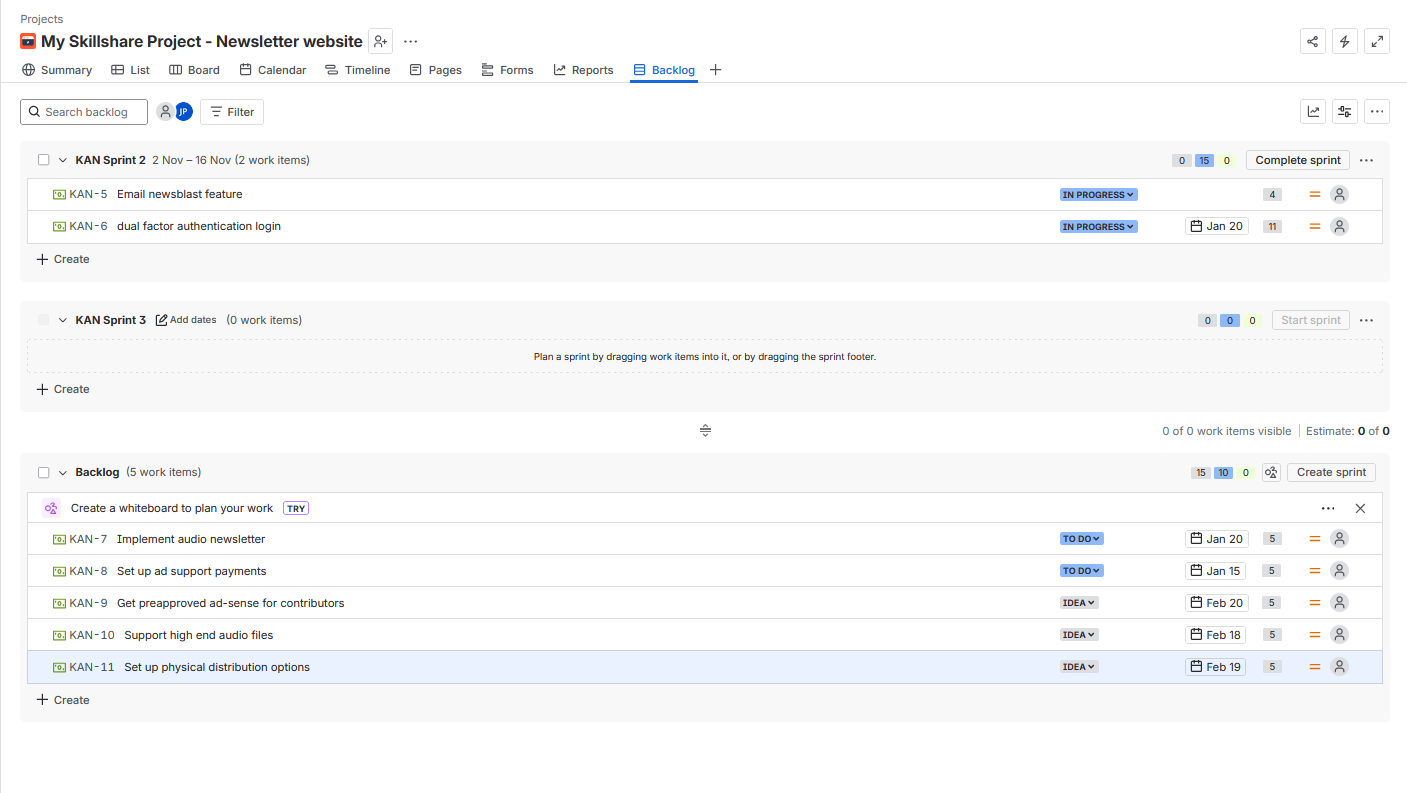This screenshot has width=1407, height=793.
Task: Click Create a whiteboard to plan your work
Action: (x=172, y=508)
